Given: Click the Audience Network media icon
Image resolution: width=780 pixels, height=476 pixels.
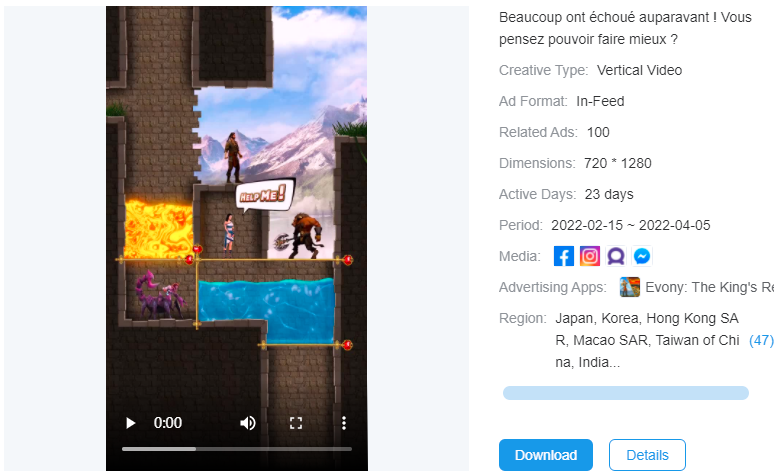Looking at the screenshot, I should pos(617,257).
